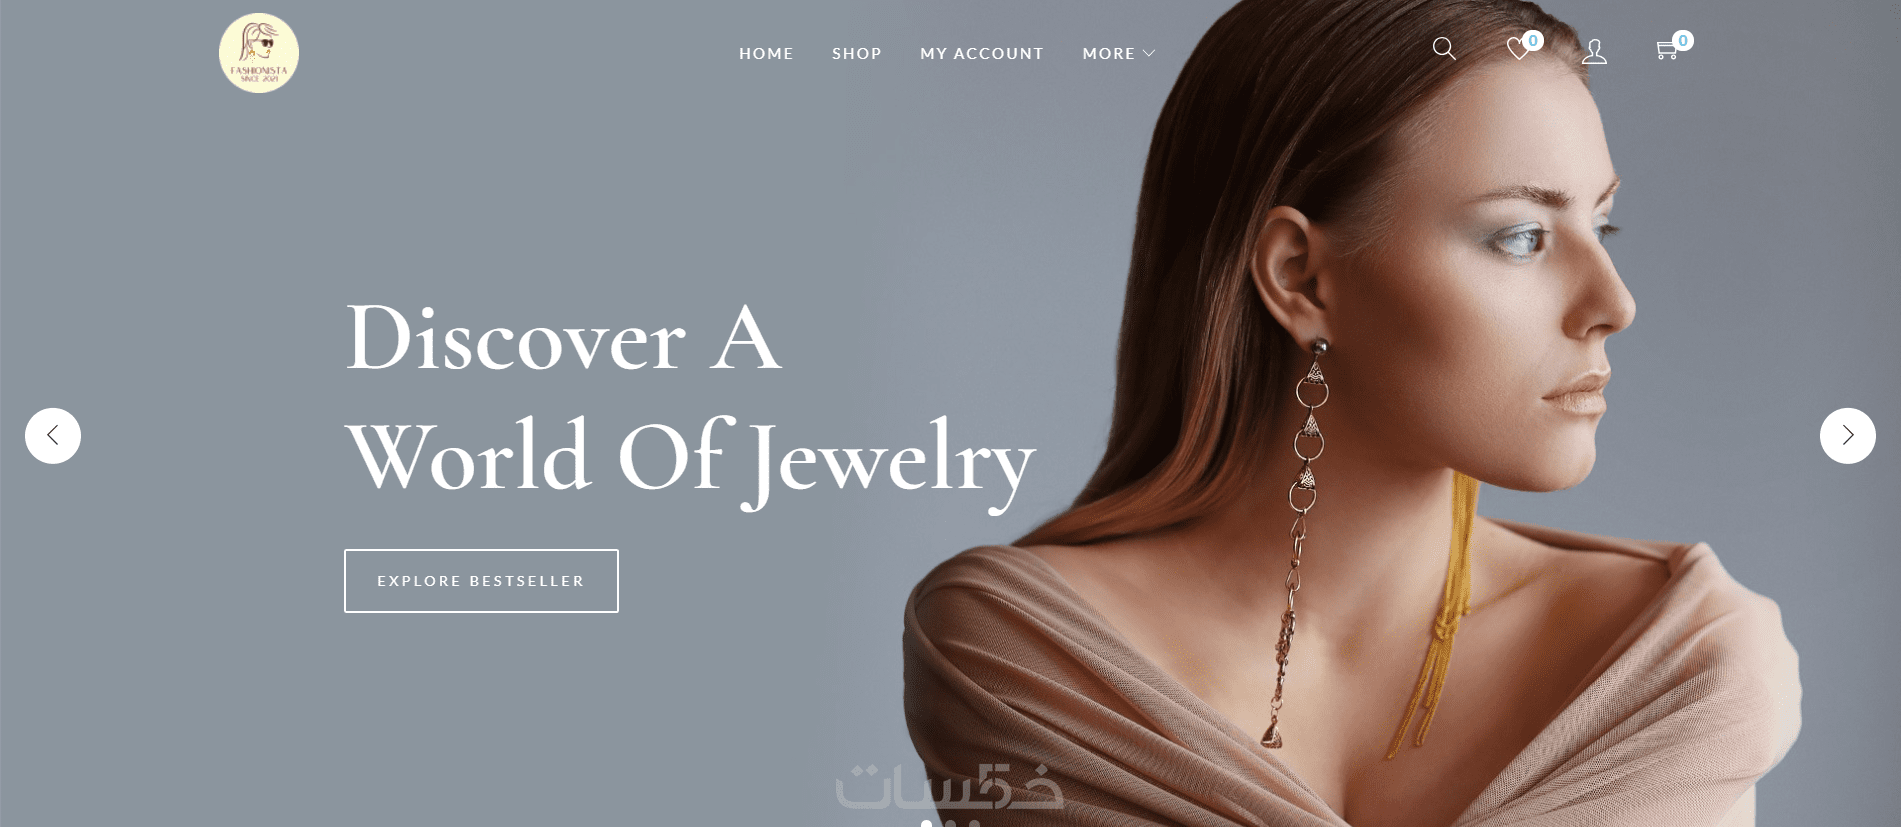
Task: Go to the HOME menu item
Action: tap(766, 54)
